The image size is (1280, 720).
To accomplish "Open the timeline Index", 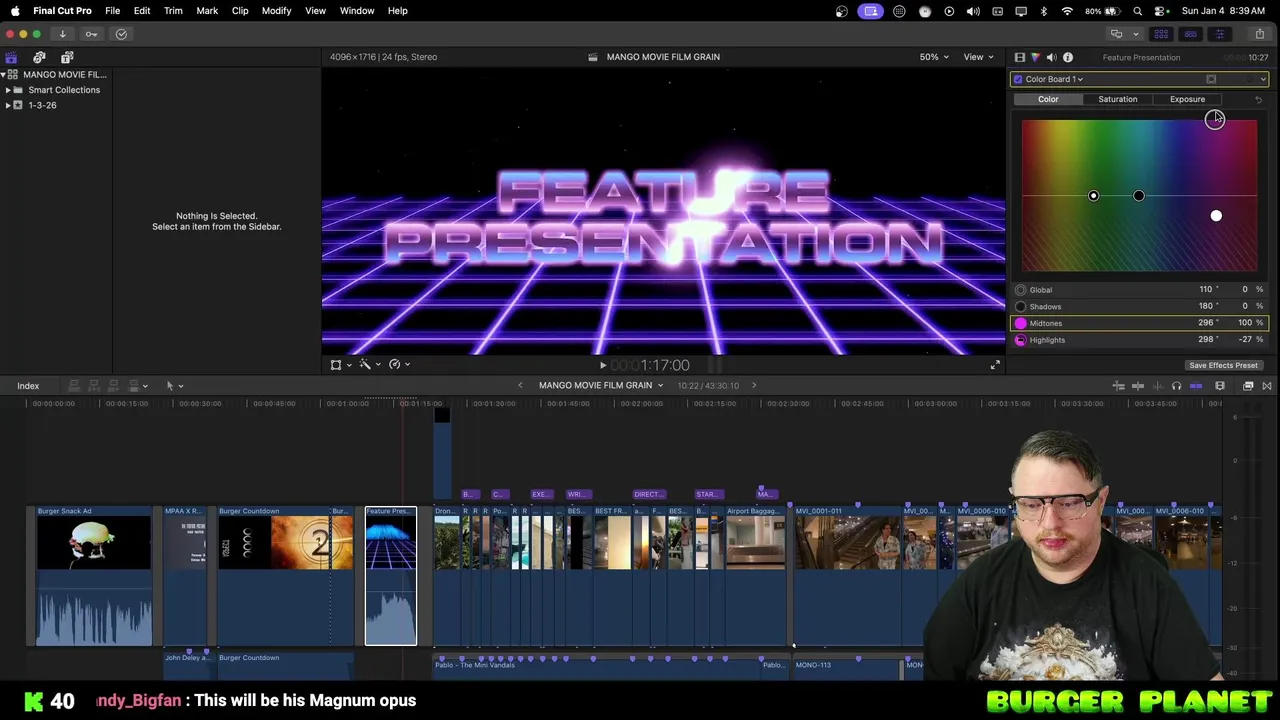I will tap(28, 386).
